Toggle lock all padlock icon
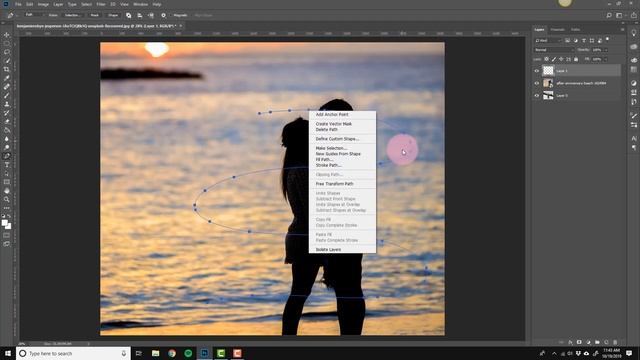 tap(576, 59)
